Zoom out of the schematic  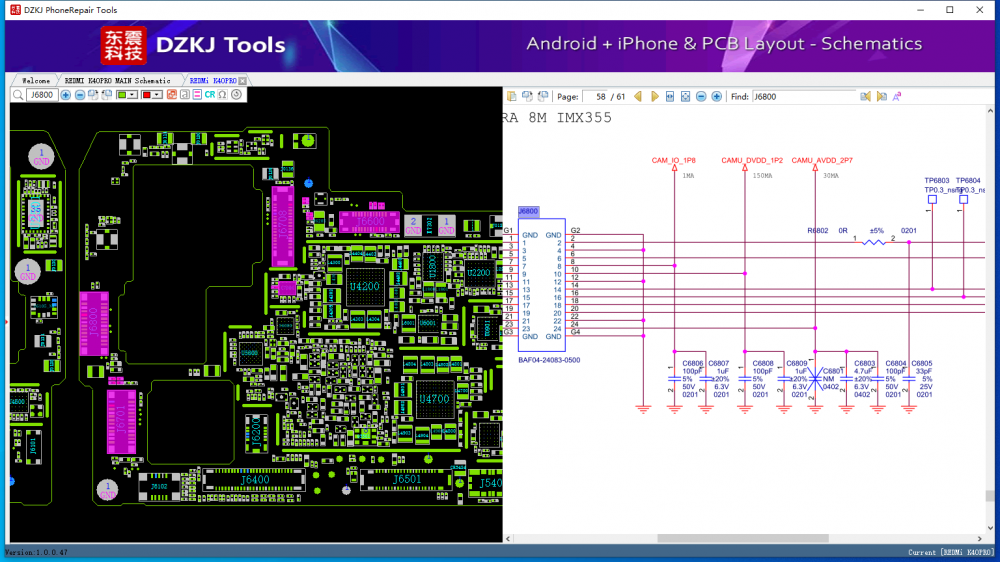[x=701, y=97]
